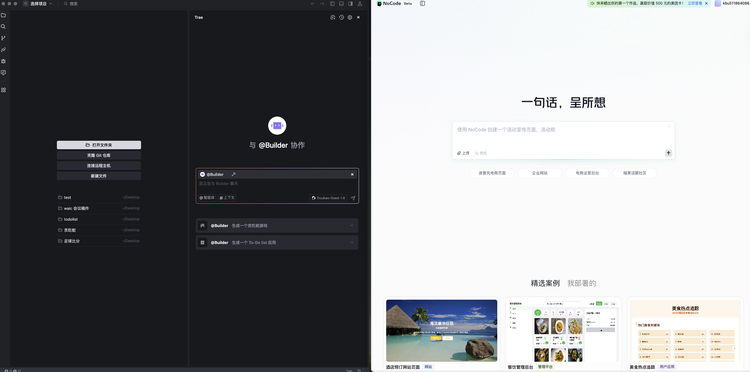Open the user account icon in Trae title bar
This screenshot has height=372, width=750.
pyautogui.click(x=360, y=3)
